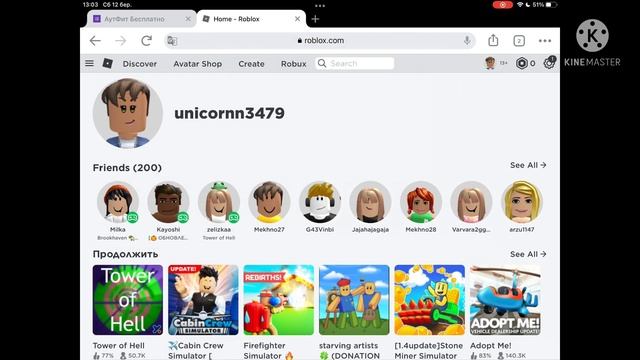Open the browser three-dot menu
640x360 pixels.
click(x=545, y=41)
